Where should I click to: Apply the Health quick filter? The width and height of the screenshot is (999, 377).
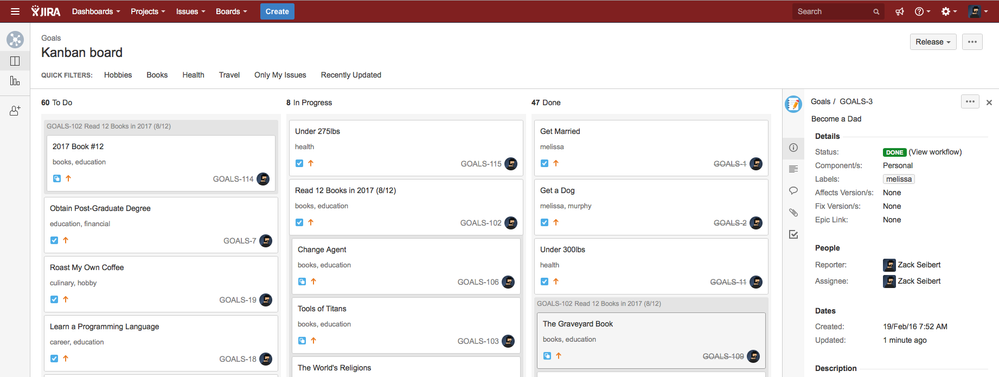193,75
